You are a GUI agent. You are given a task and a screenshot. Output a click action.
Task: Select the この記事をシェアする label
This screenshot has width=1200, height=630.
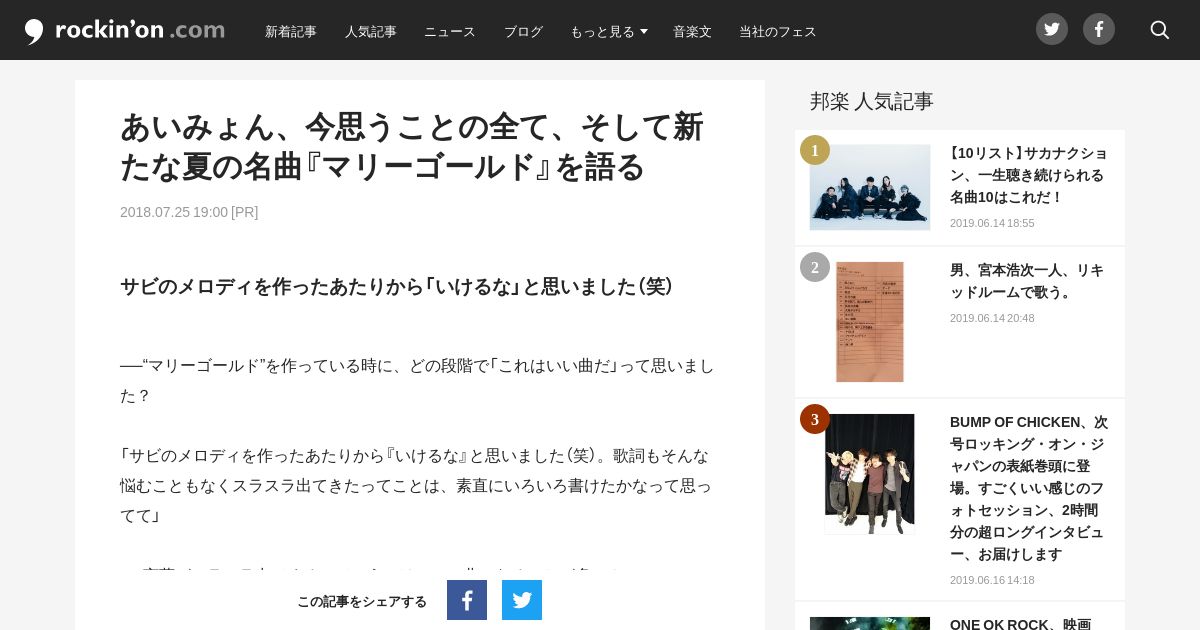362,601
